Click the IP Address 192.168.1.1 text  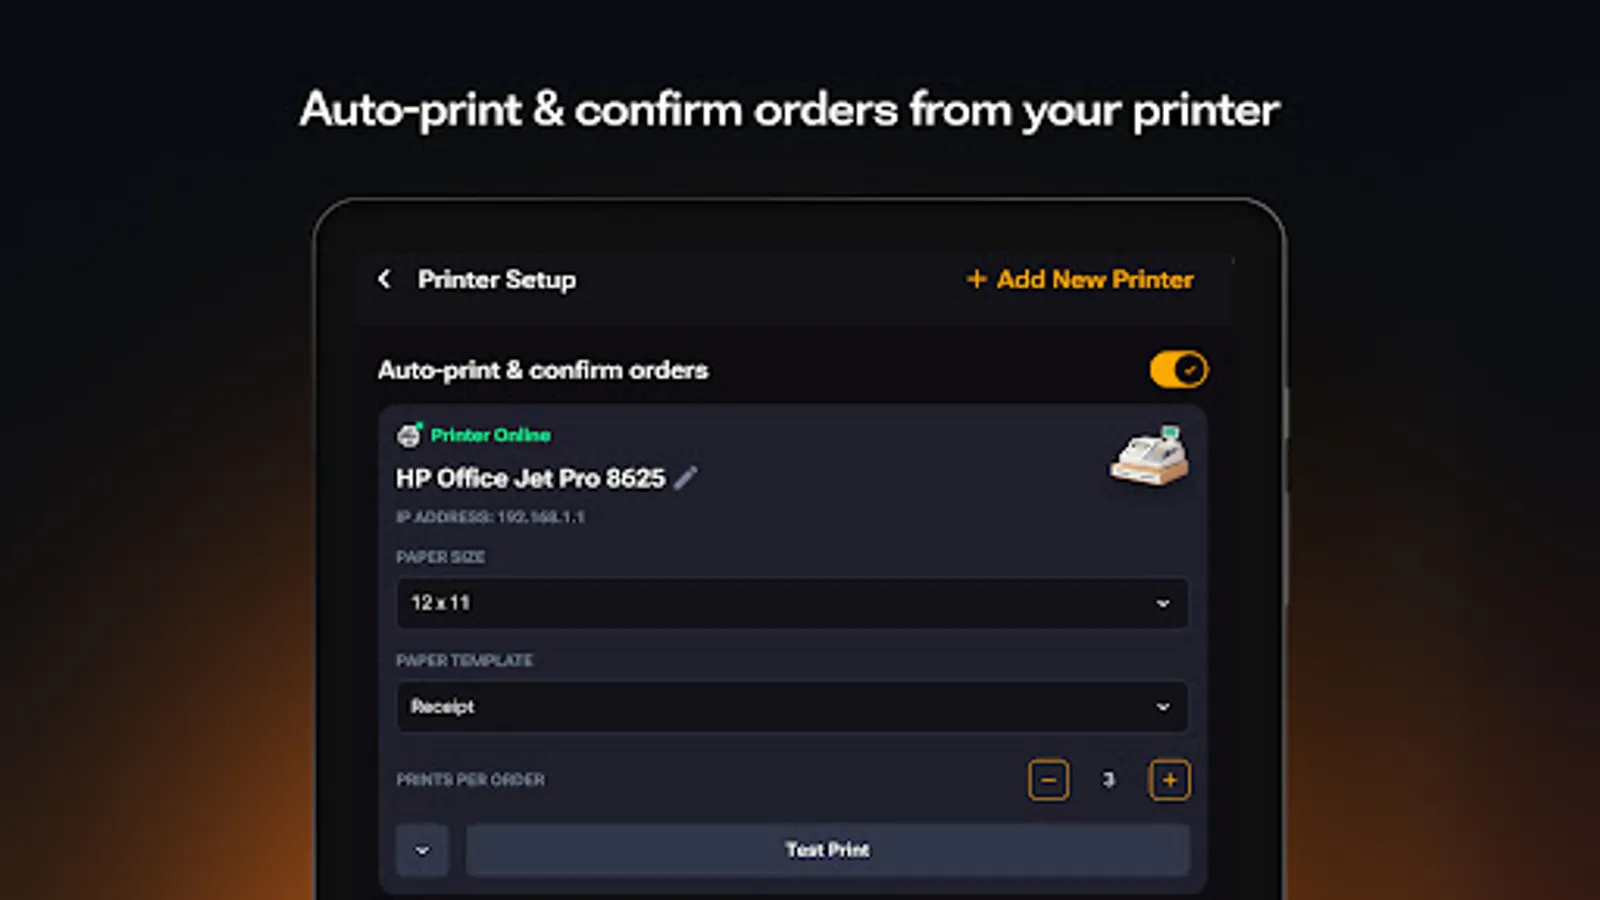pos(490,517)
